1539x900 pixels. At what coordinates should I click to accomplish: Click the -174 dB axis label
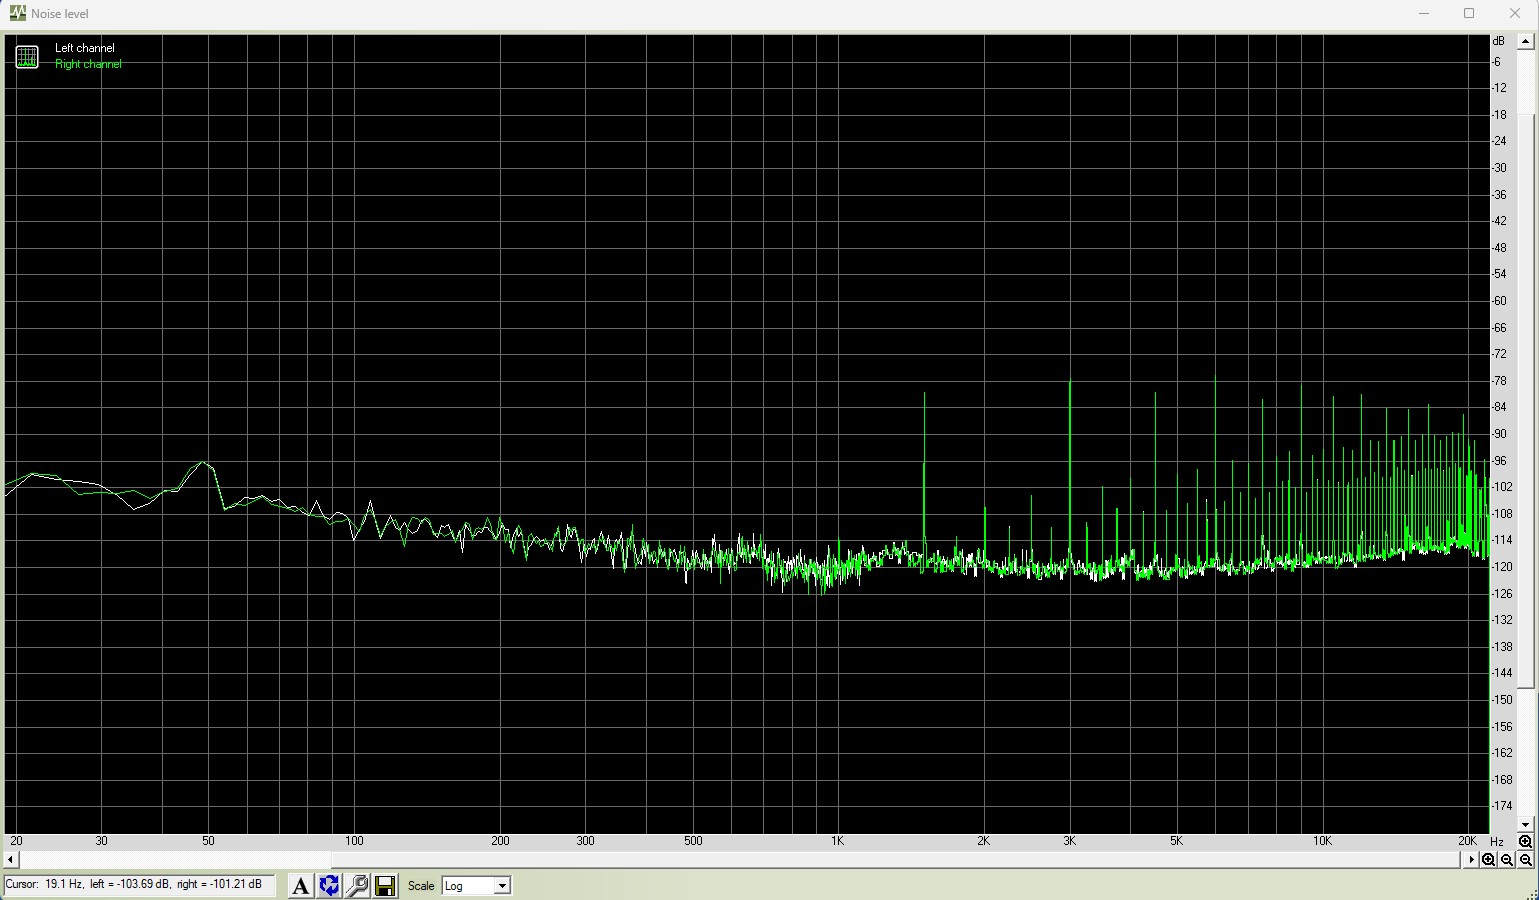(x=1501, y=806)
